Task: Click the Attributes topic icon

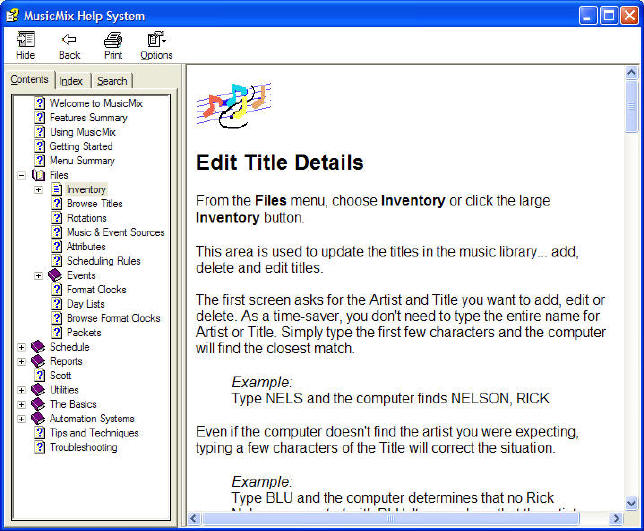Action: (57, 246)
